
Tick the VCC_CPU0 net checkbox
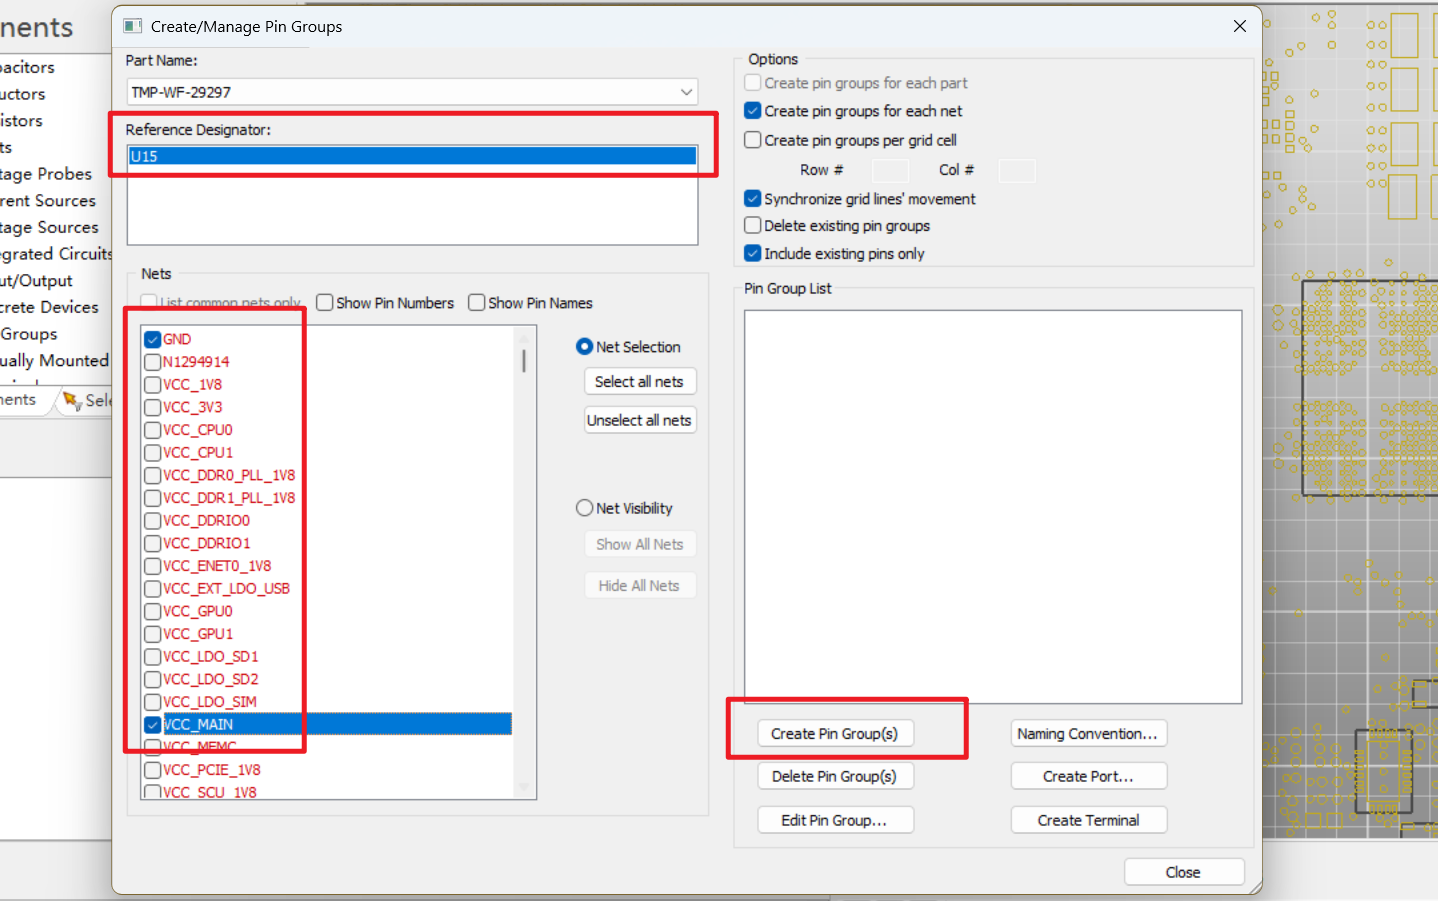click(153, 430)
